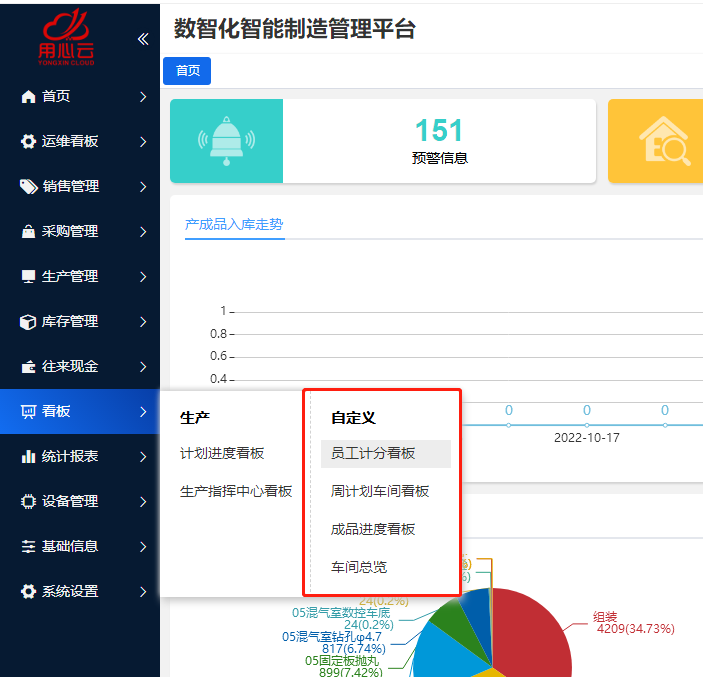Screen dimensions: 703x677
Task: Collapse the 看板 menu chevron
Action: 143,412
